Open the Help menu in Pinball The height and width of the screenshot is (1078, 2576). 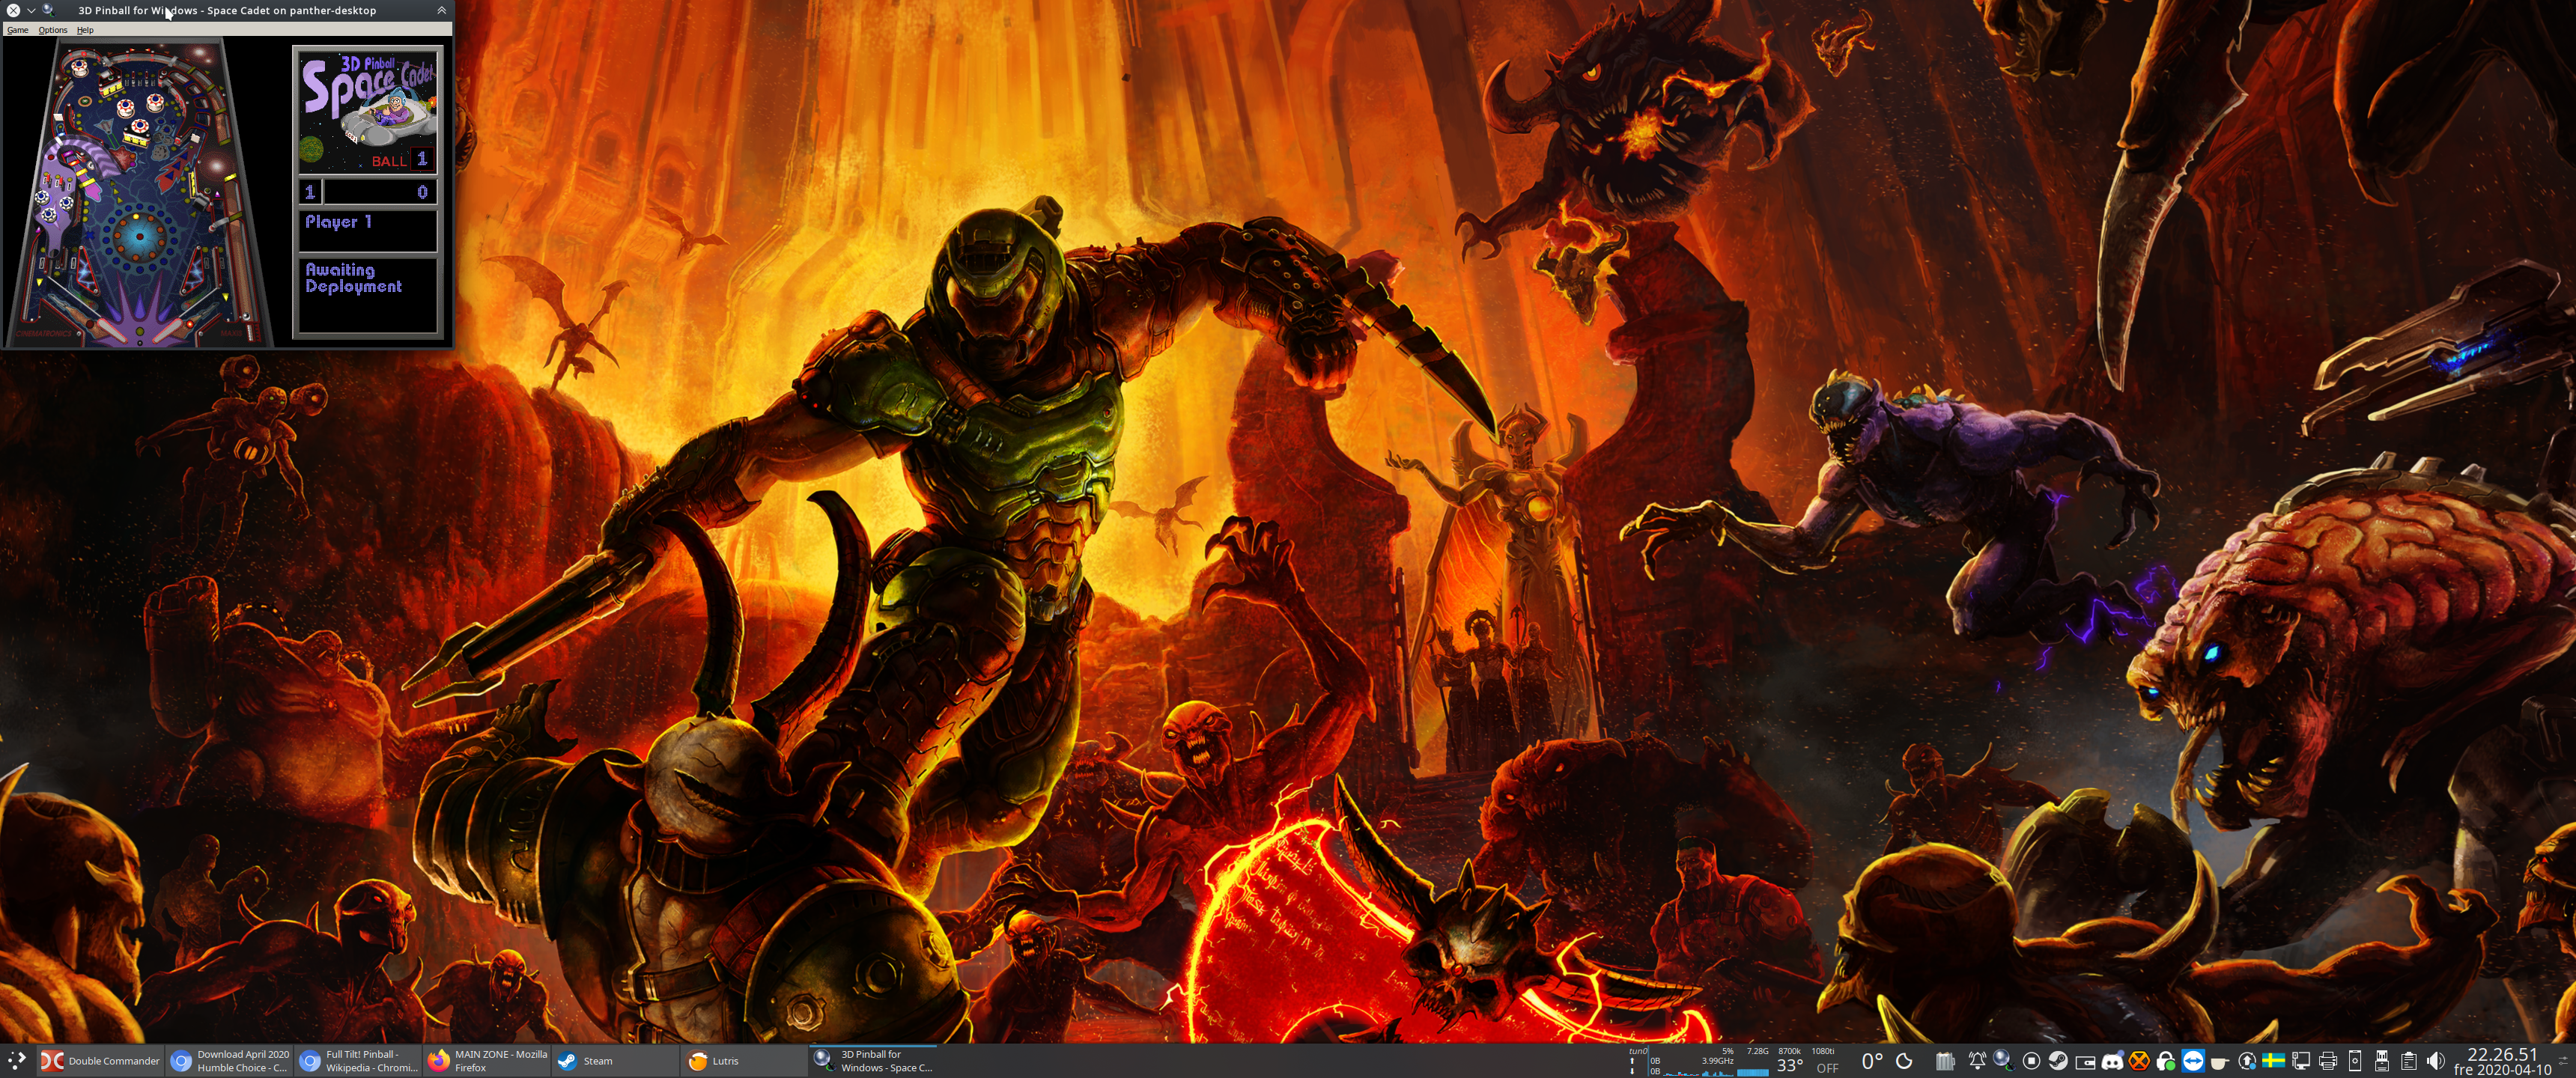pos(85,30)
